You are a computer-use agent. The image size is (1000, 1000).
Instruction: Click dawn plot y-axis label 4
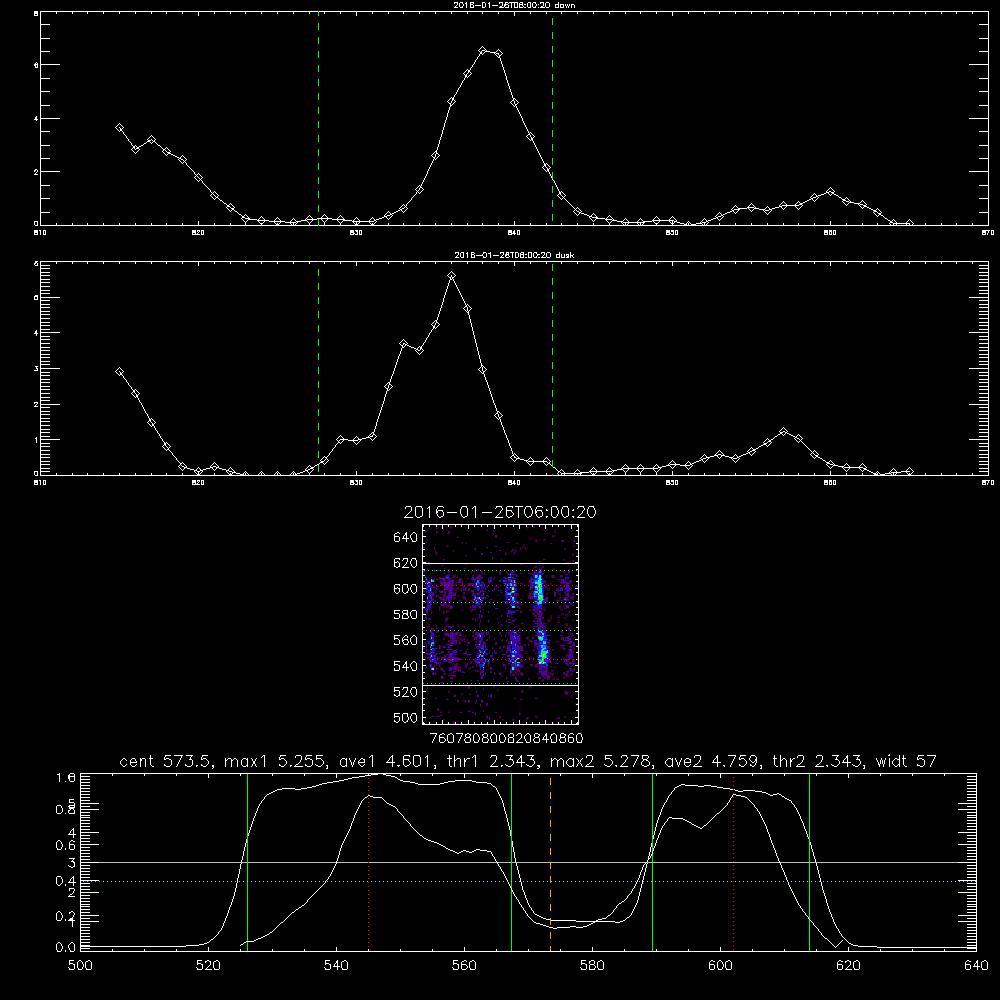coord(36,119)
